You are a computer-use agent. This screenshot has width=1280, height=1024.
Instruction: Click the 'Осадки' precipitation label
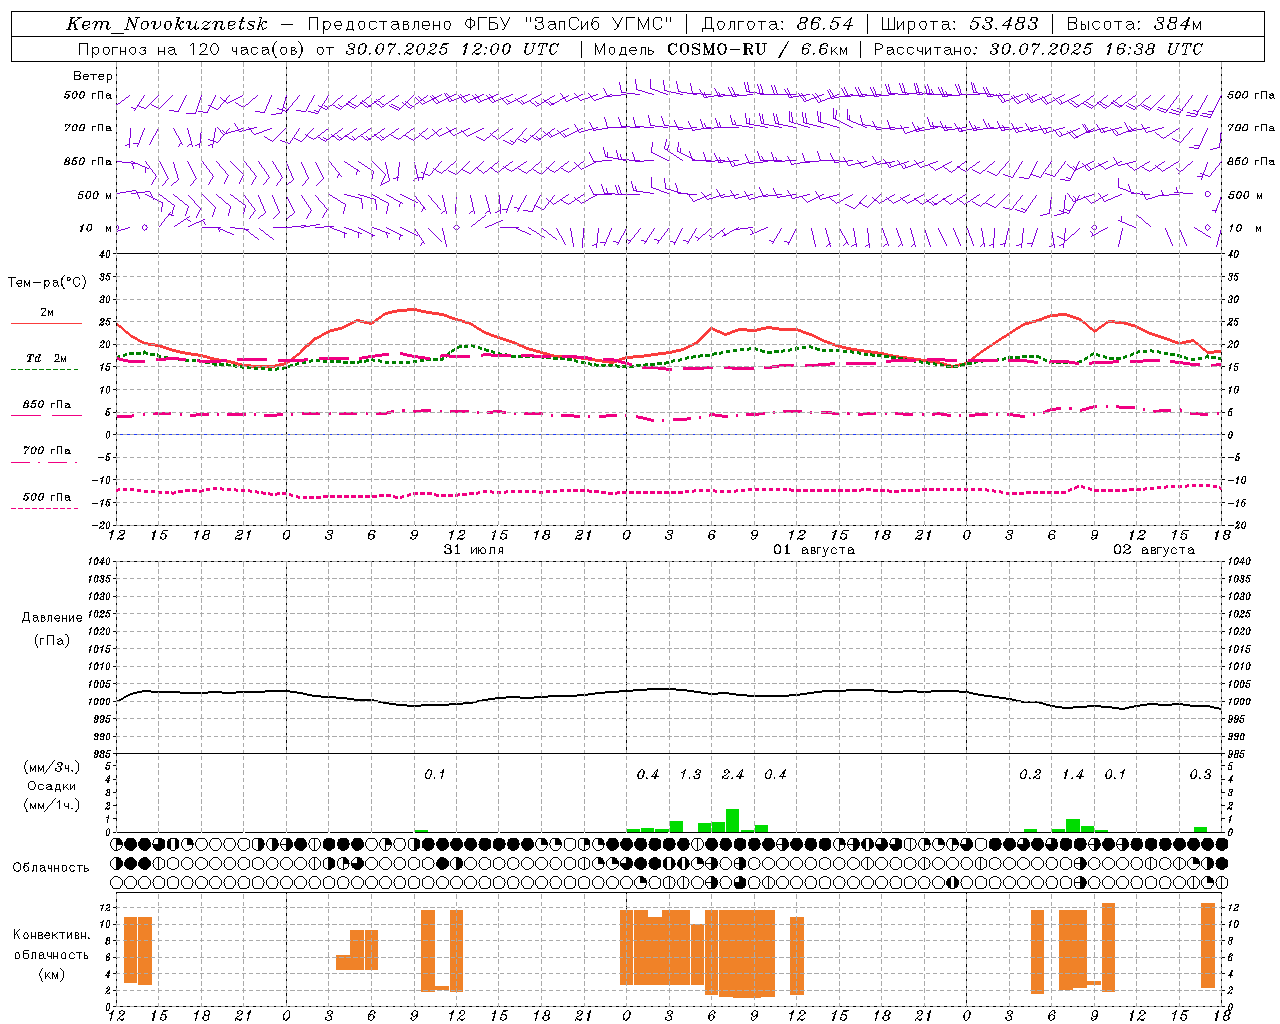point(52,786)
